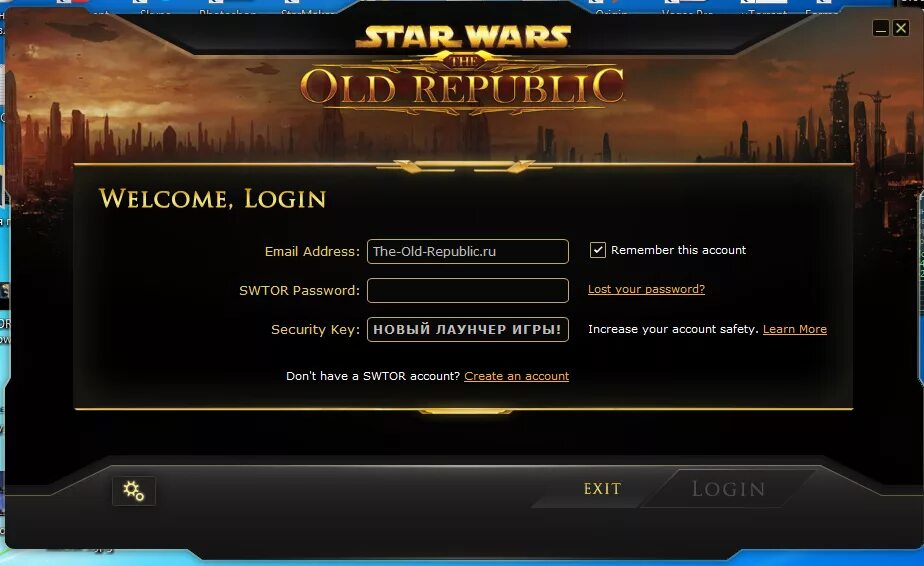Click the Email Address label
This screenshot has height=566, width=924.
(312, 252)
